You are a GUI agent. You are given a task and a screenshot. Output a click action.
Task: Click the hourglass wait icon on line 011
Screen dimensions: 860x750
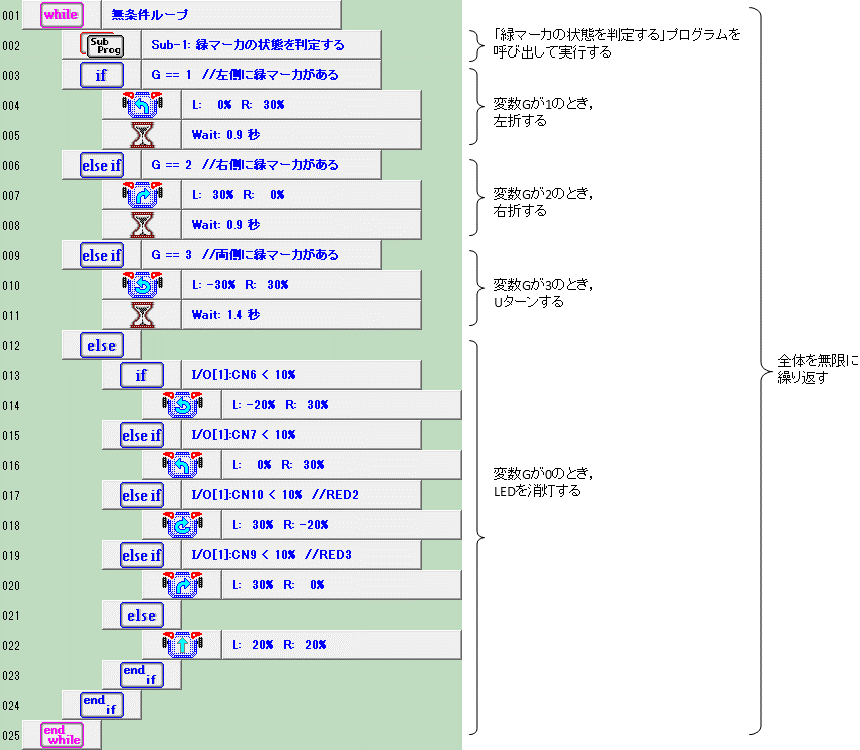pos(142,315)
